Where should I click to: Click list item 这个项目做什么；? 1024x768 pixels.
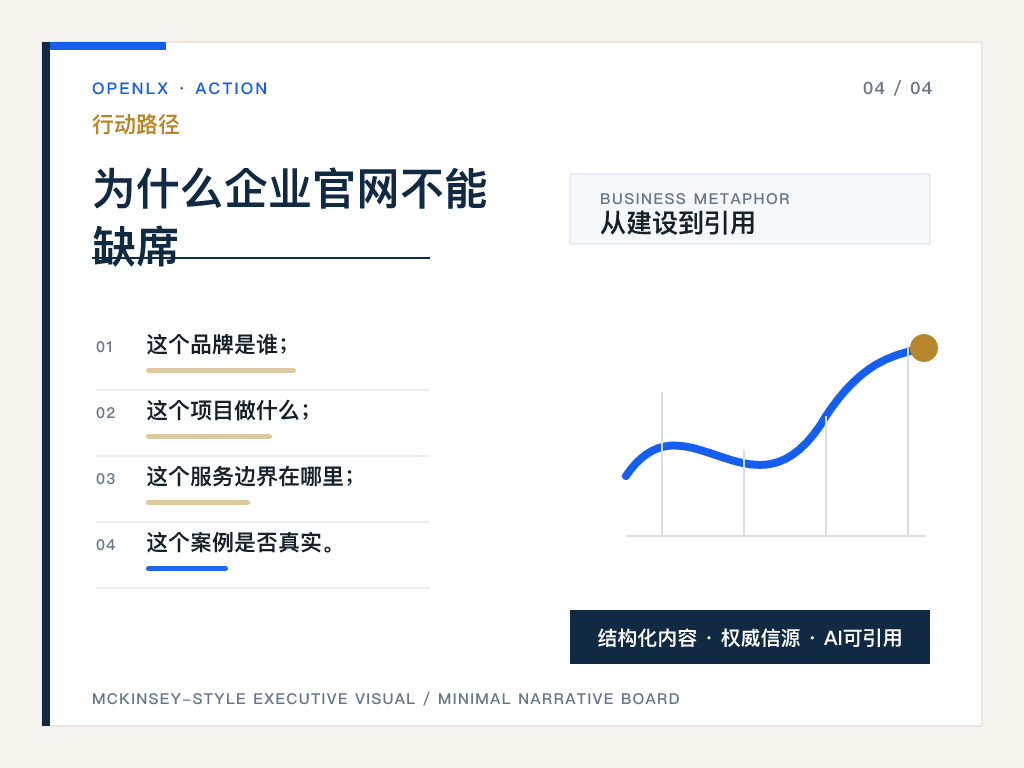(x=229, y=411)
